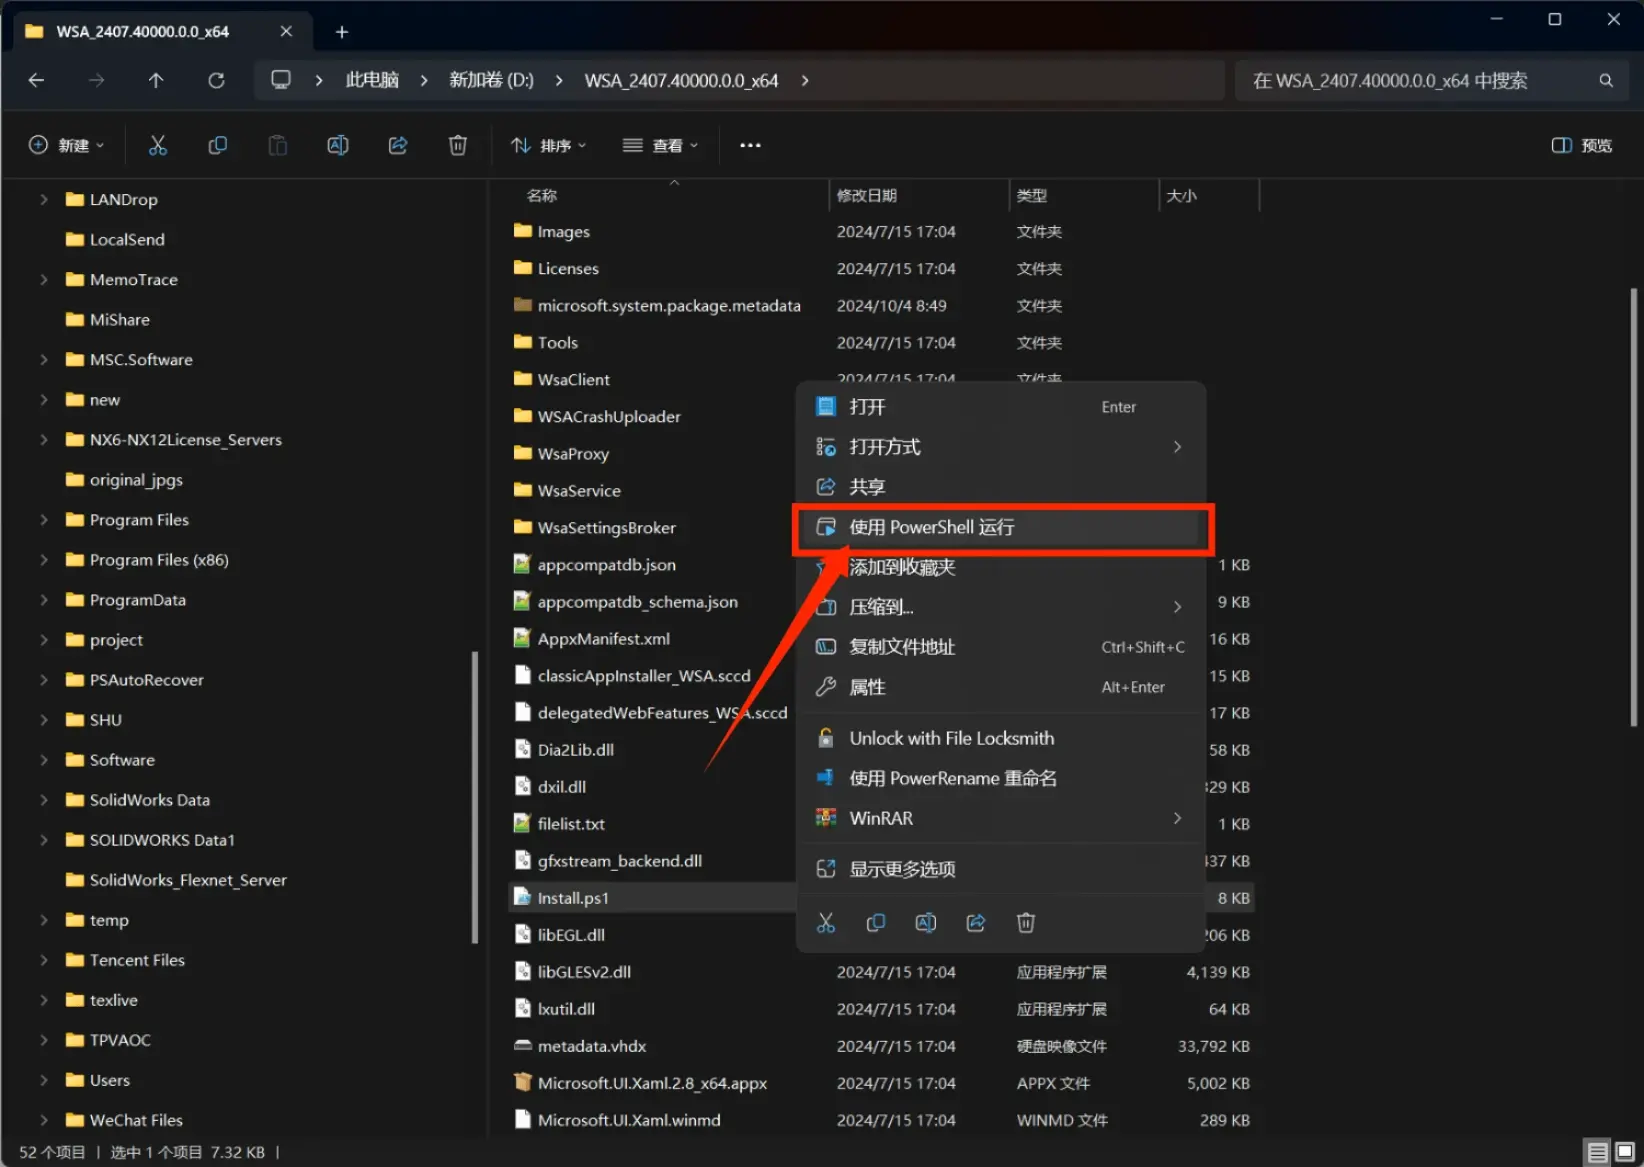Click the share icon in context menu
1644x1167 pixels.
pyautogui.click(x=976, y=923)
